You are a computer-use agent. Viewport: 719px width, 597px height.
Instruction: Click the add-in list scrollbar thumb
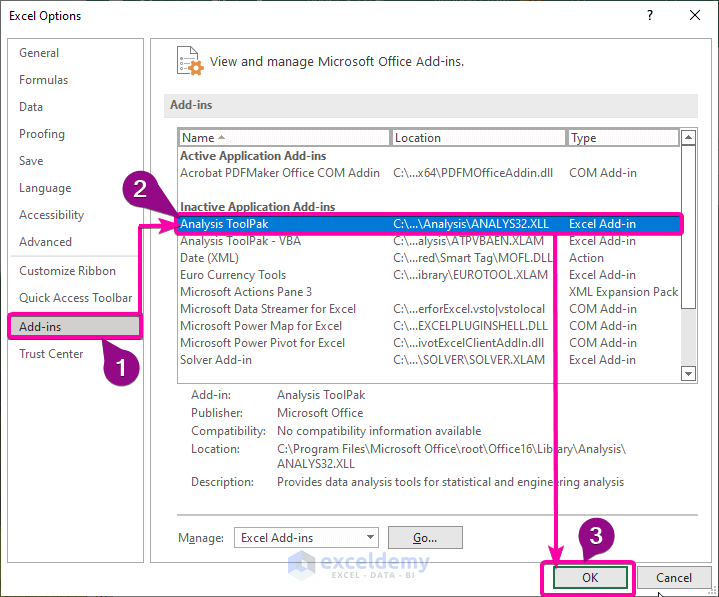[x=688, y=227]
